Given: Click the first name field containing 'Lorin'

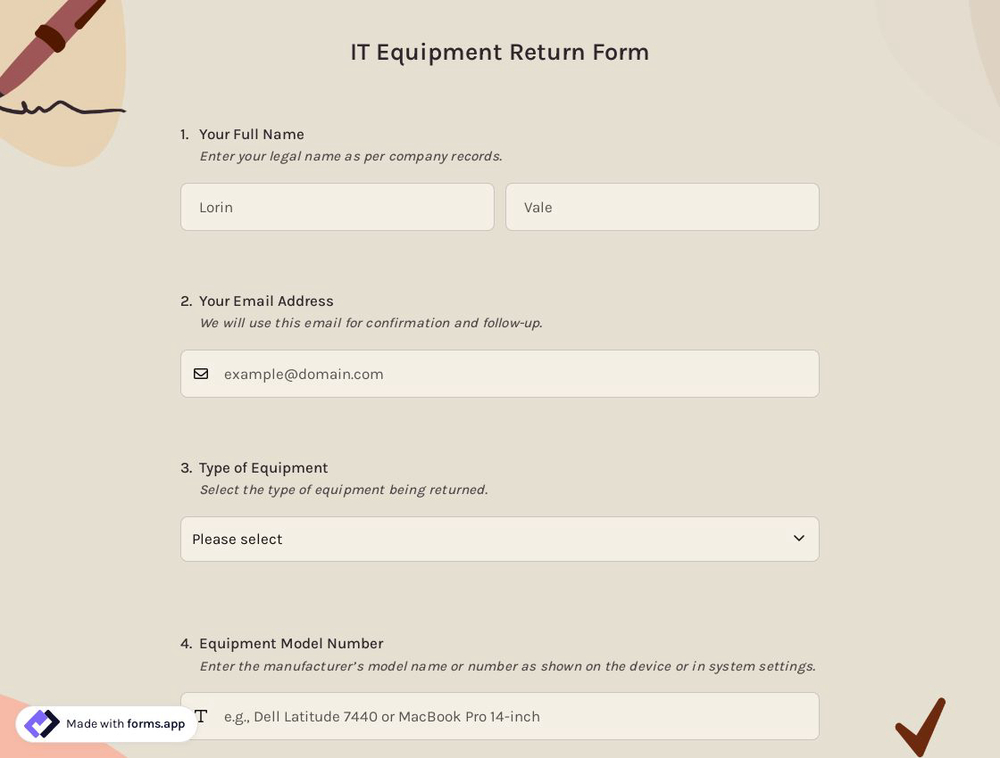Looking at the screenshot, I should (337, 207).
